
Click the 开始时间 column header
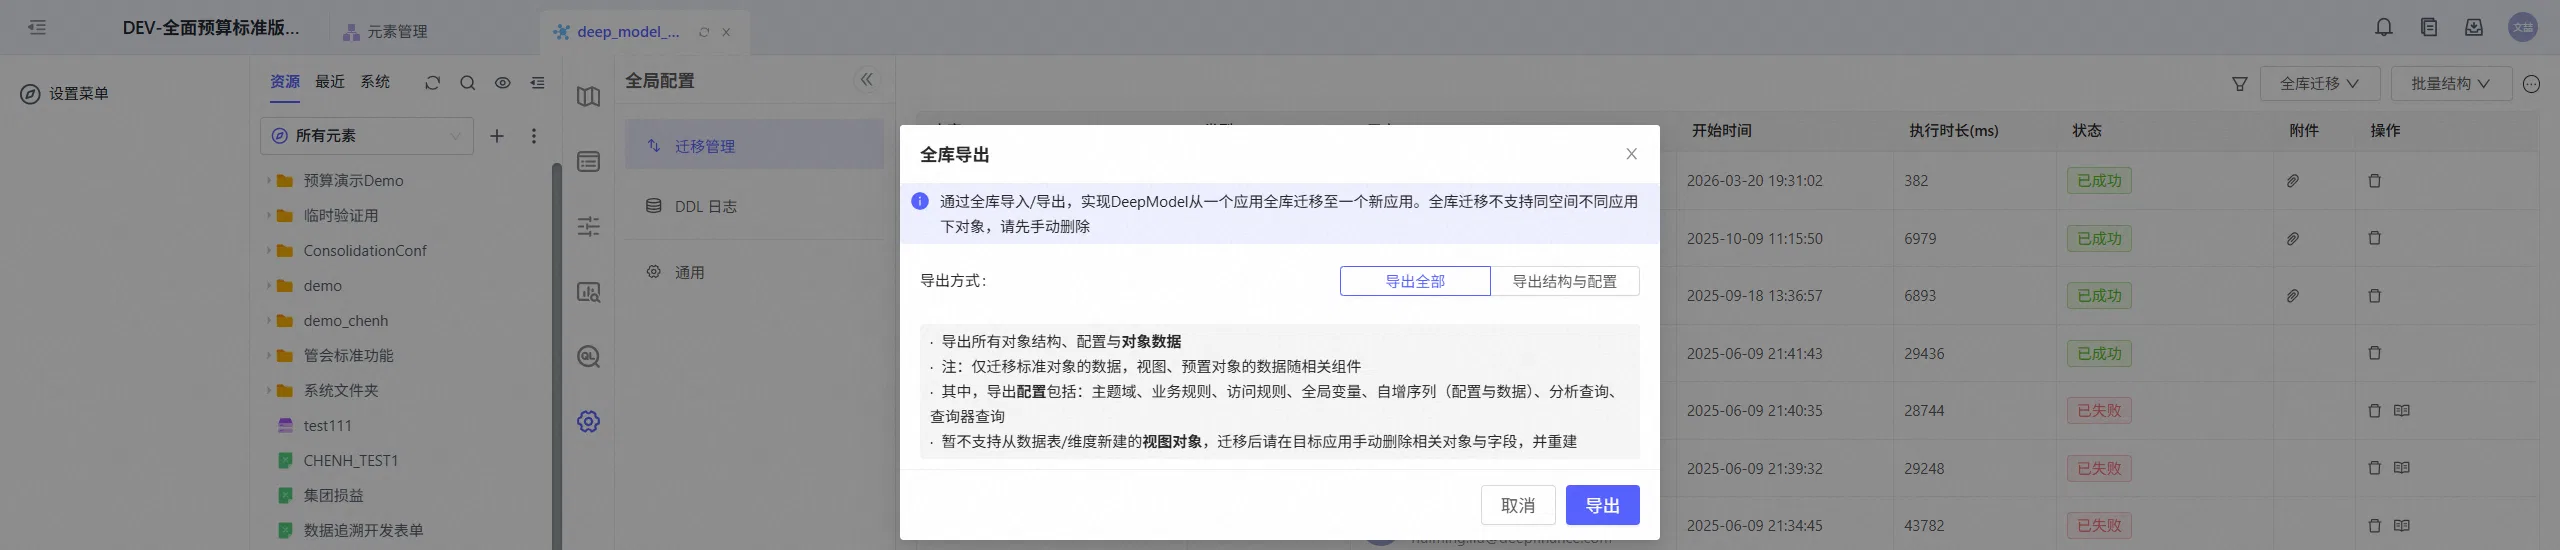tap(1721, 131)
